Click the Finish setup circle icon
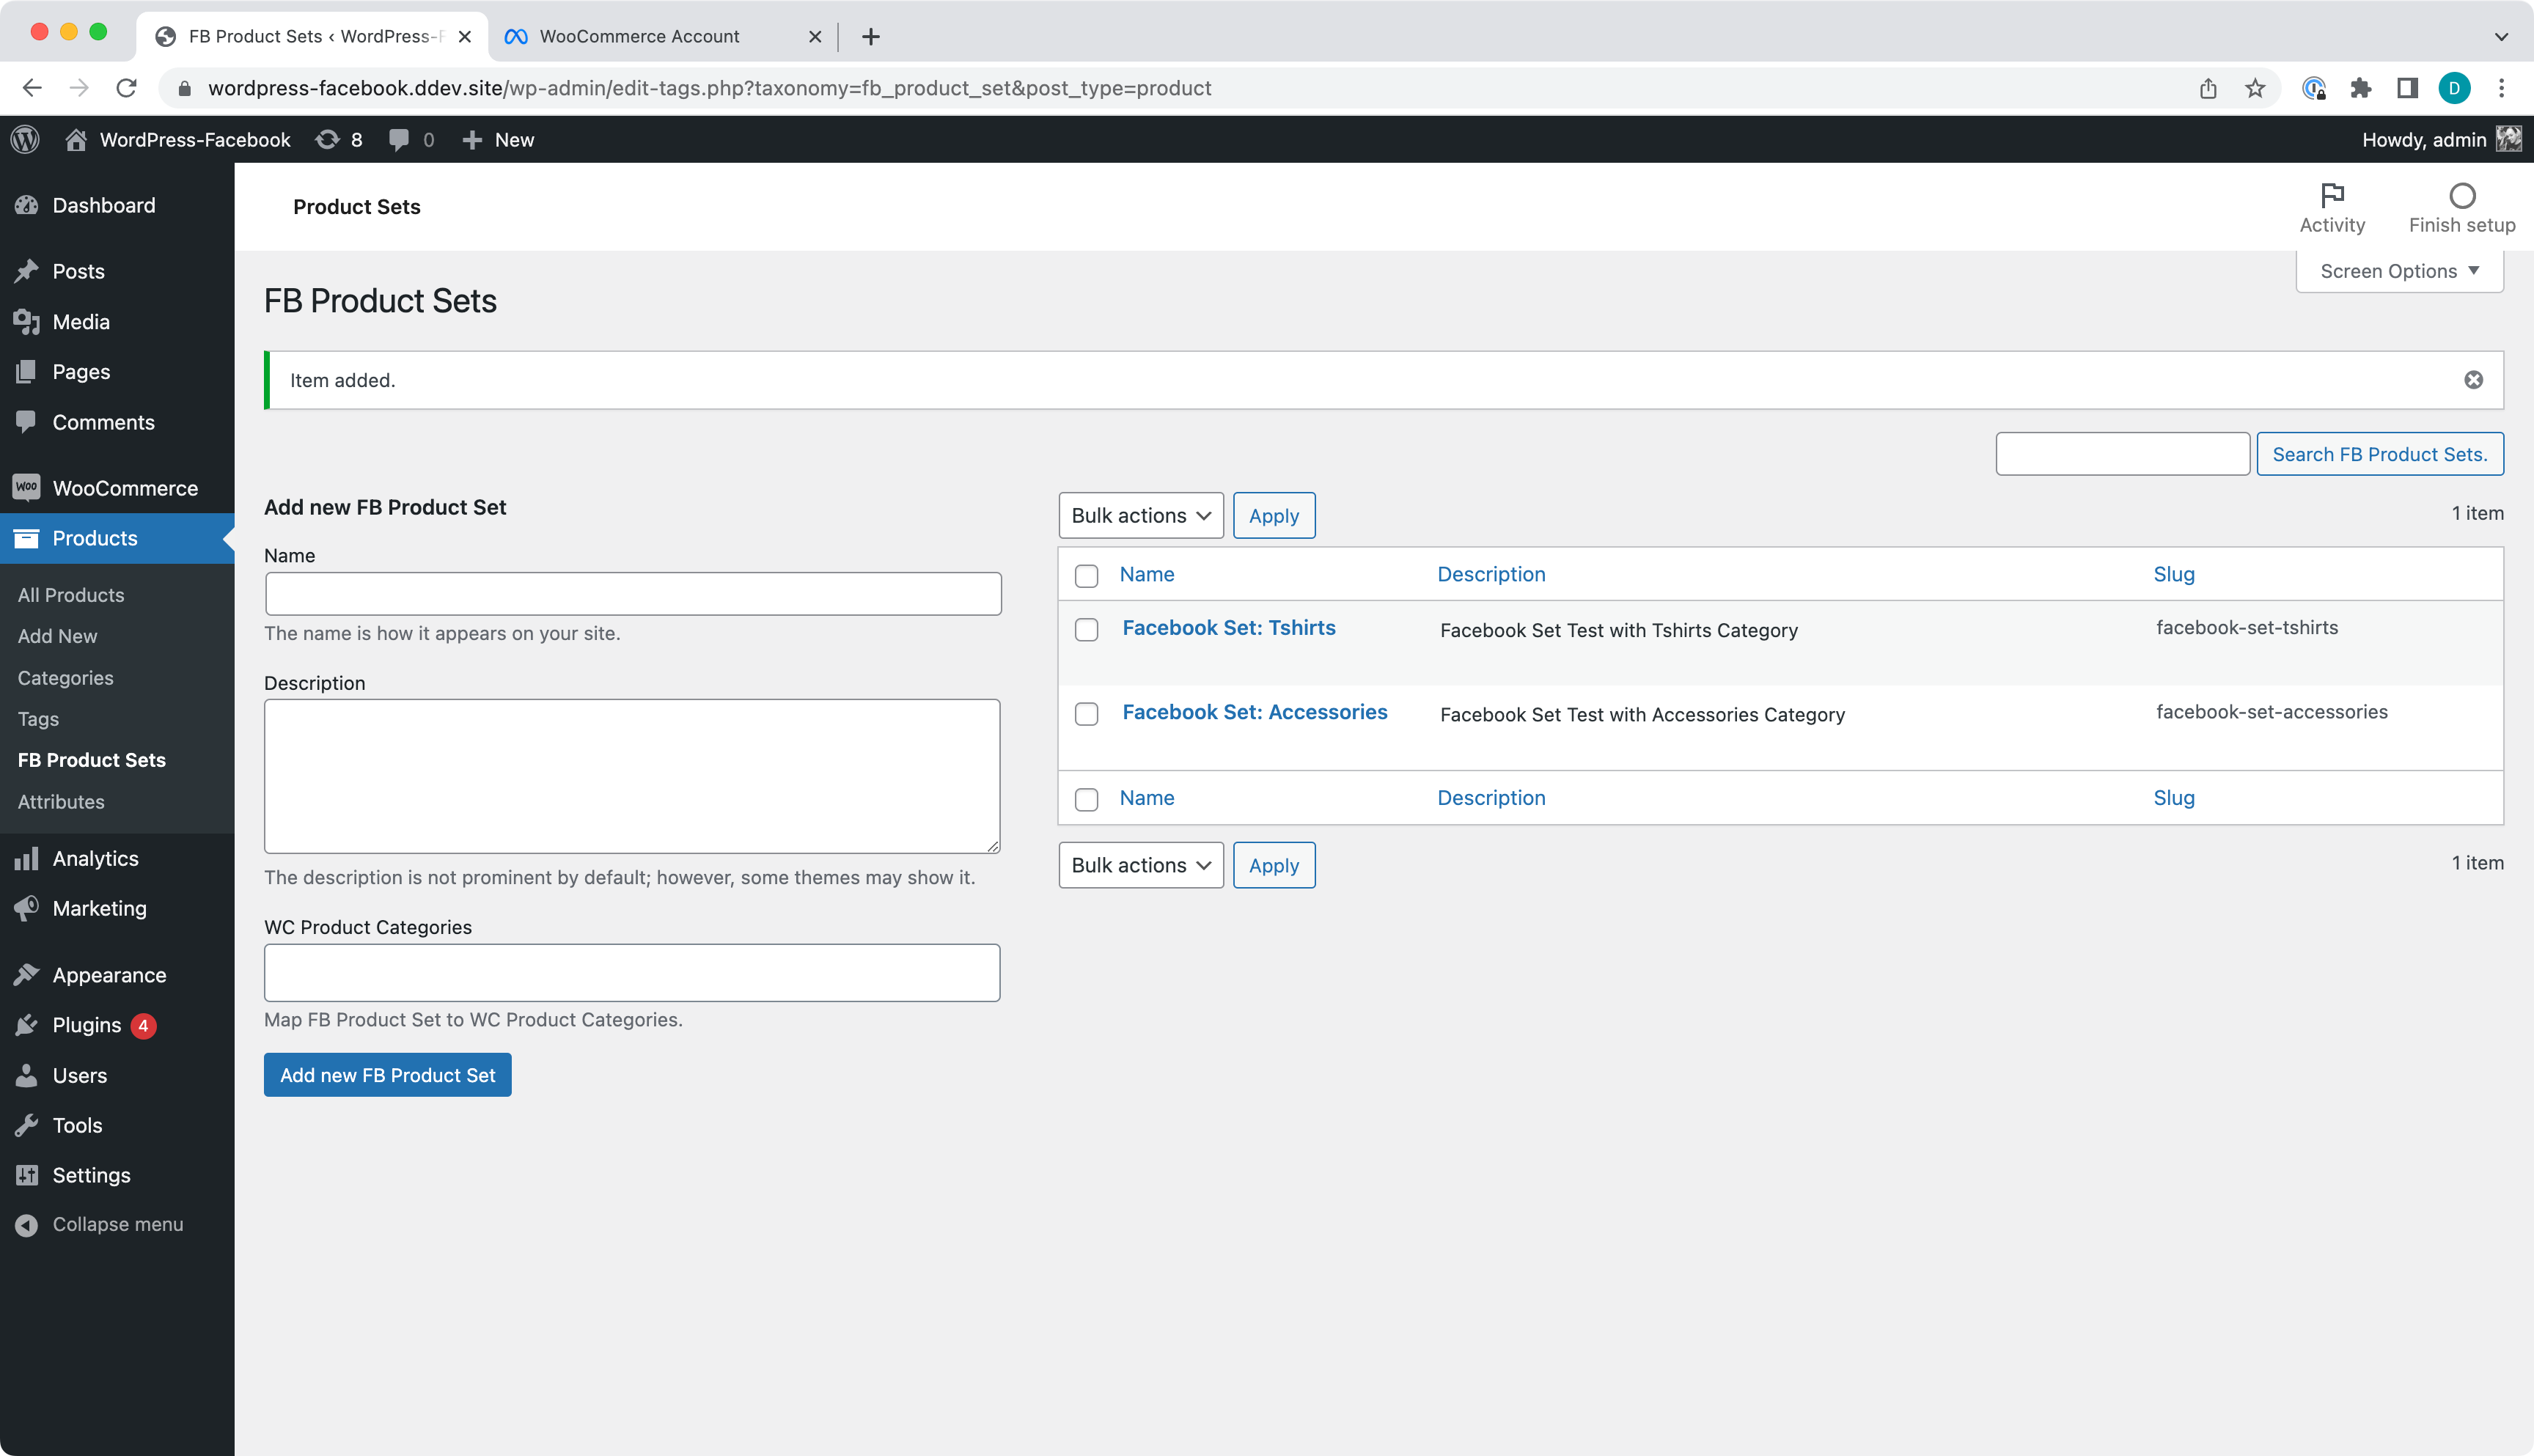 (x=2462, y=195)
